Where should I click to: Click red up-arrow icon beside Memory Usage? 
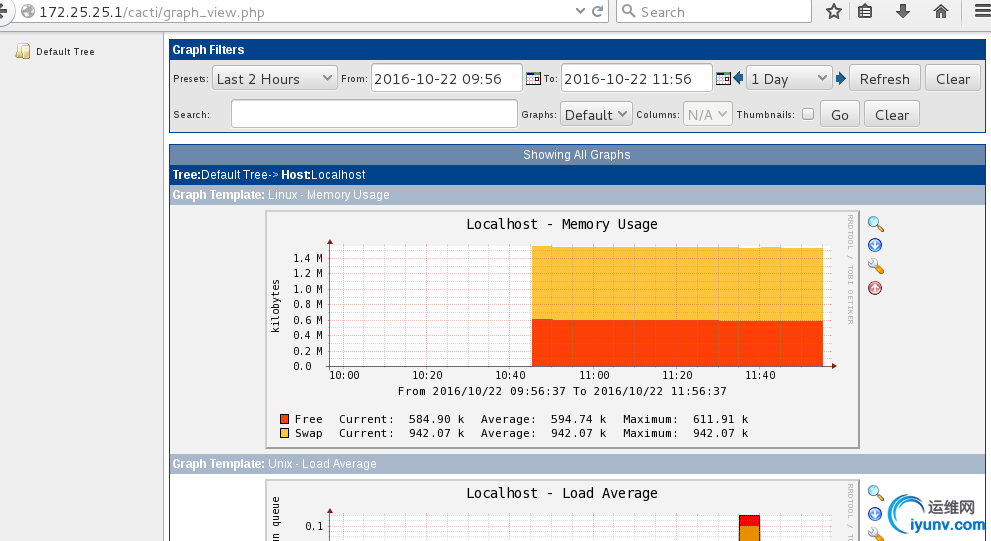pos(875,288)
